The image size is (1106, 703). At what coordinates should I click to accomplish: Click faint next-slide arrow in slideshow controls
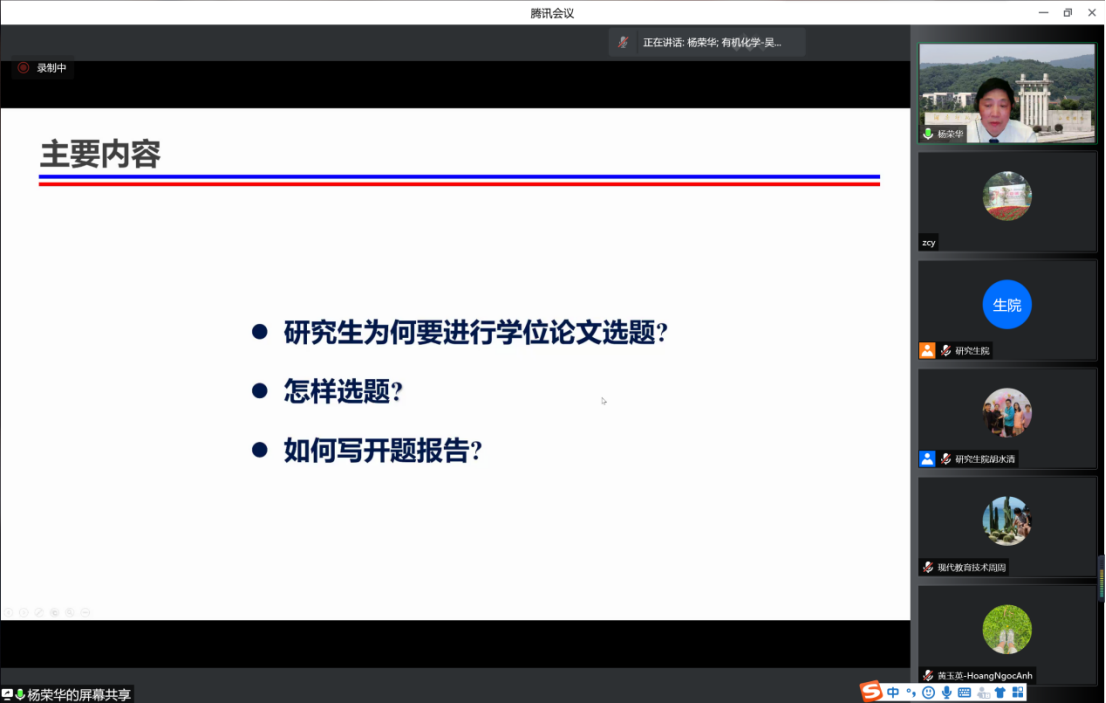click(x=24, y=613)
